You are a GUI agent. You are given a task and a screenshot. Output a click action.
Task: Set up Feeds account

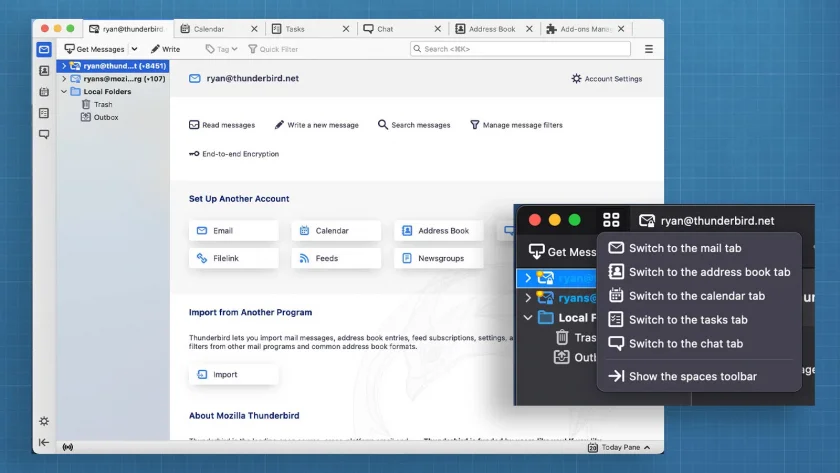coord(336,258)
